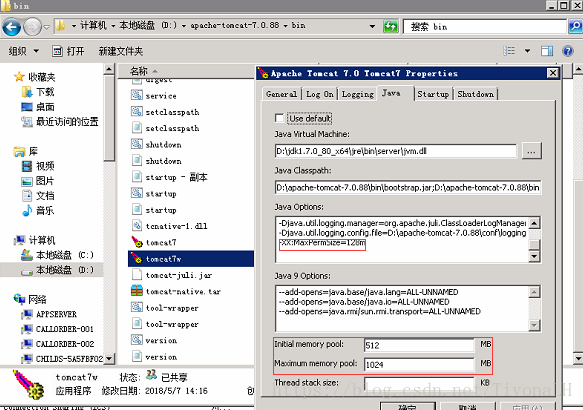Open the 组织 organize dropdown menu
Image resolution: width=583 pixels, height=410 pixels.
24,51
